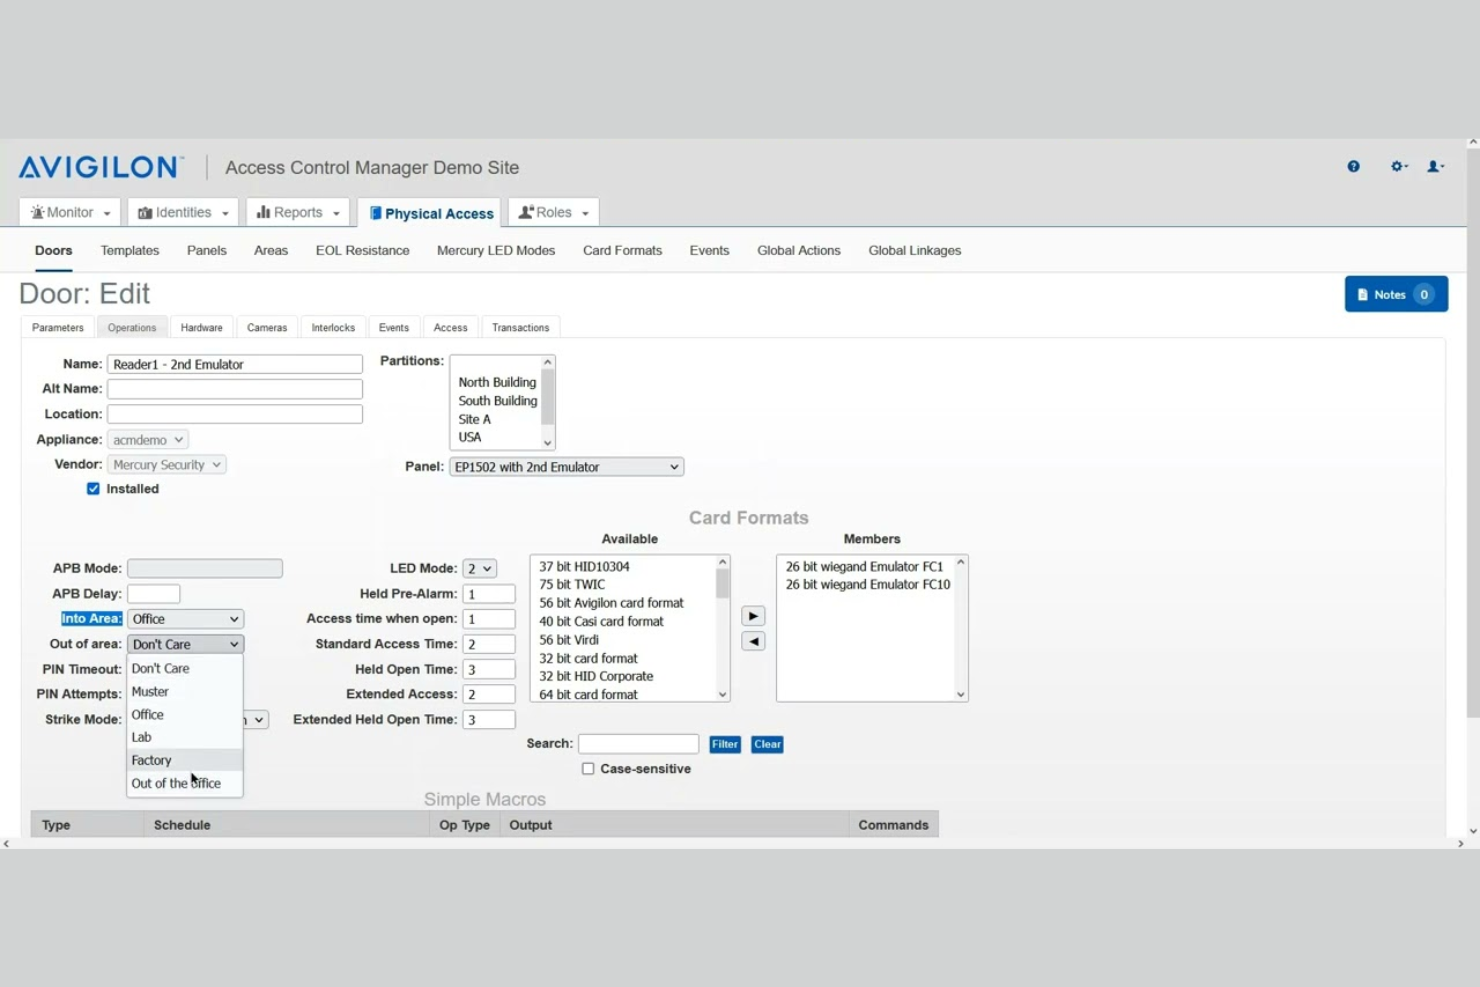Switch to the Hardware tab

coord(202,328)
